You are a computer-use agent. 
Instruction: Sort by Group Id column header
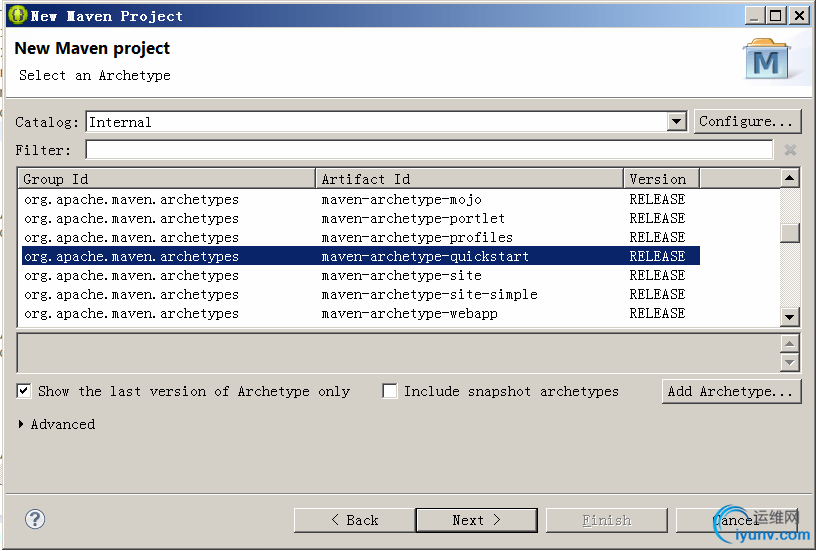pos(166,179)
